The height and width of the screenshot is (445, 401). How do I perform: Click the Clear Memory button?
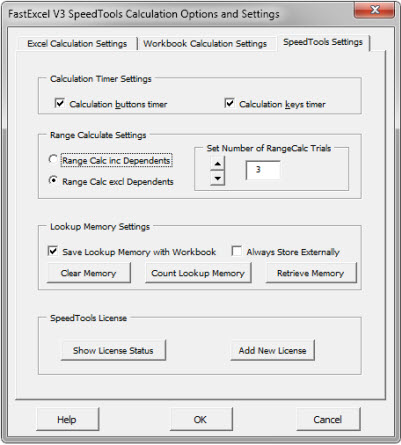[88, 273]
